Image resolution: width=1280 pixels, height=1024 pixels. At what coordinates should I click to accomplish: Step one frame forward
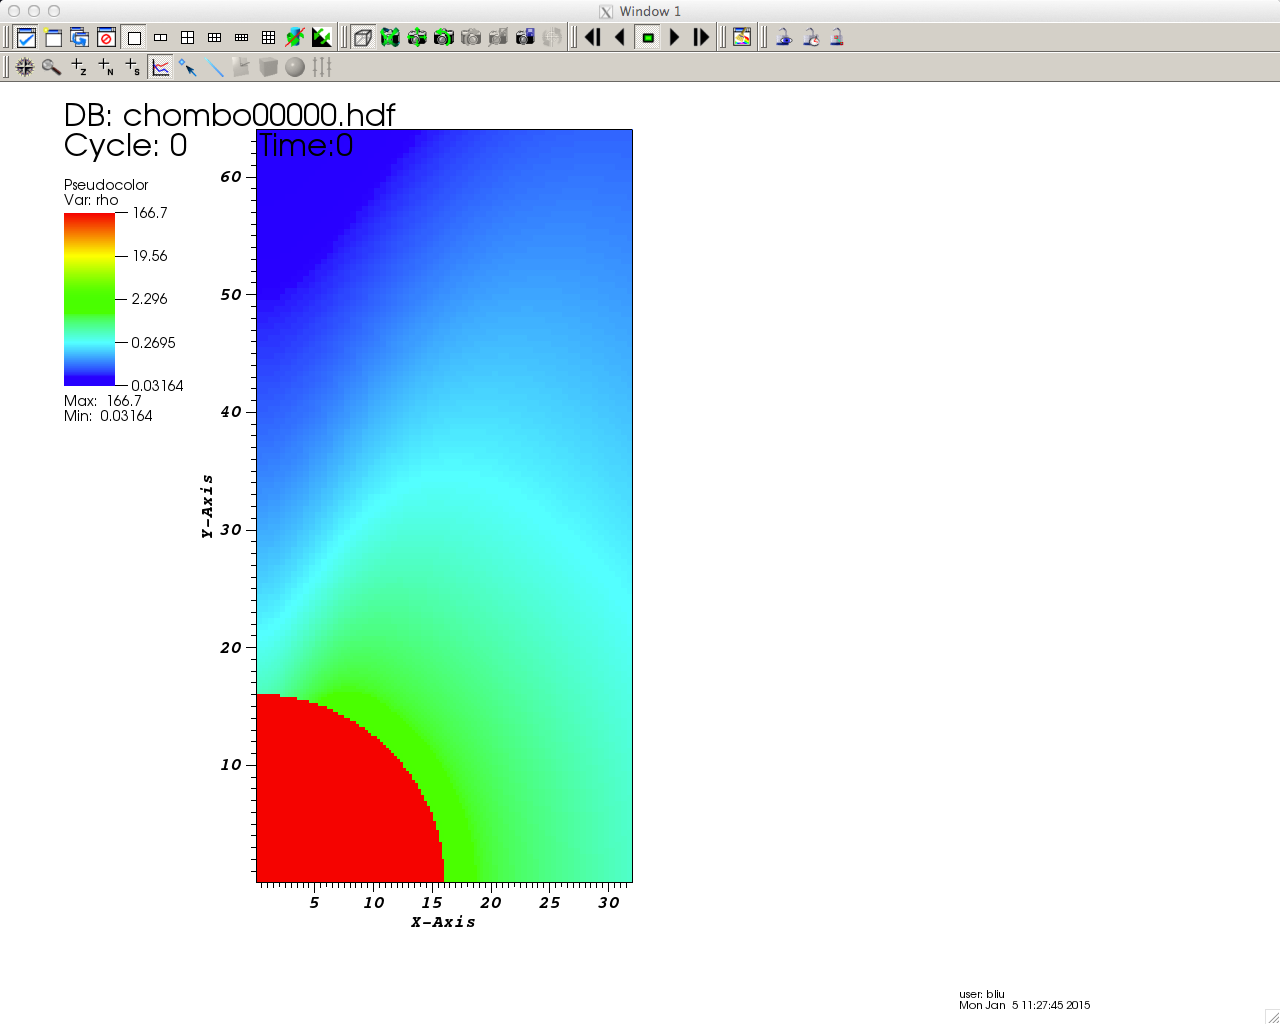coord(701,38)
